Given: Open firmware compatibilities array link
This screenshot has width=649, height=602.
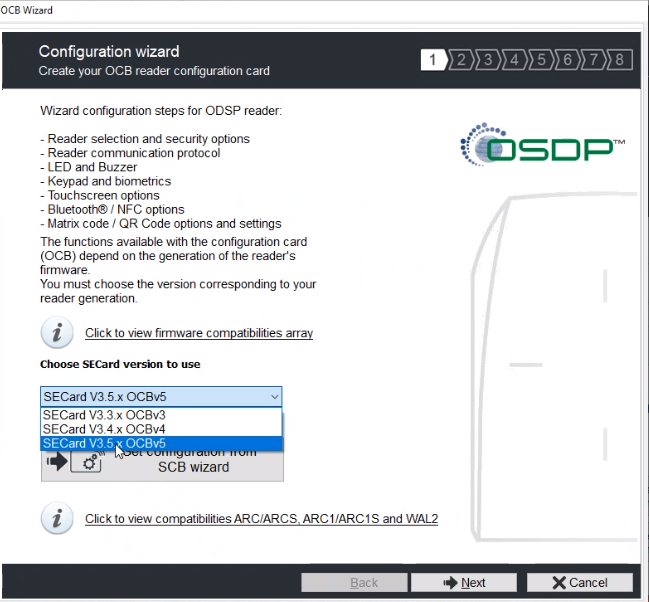Looking at the screenshot, I should [x=198, y=333].
